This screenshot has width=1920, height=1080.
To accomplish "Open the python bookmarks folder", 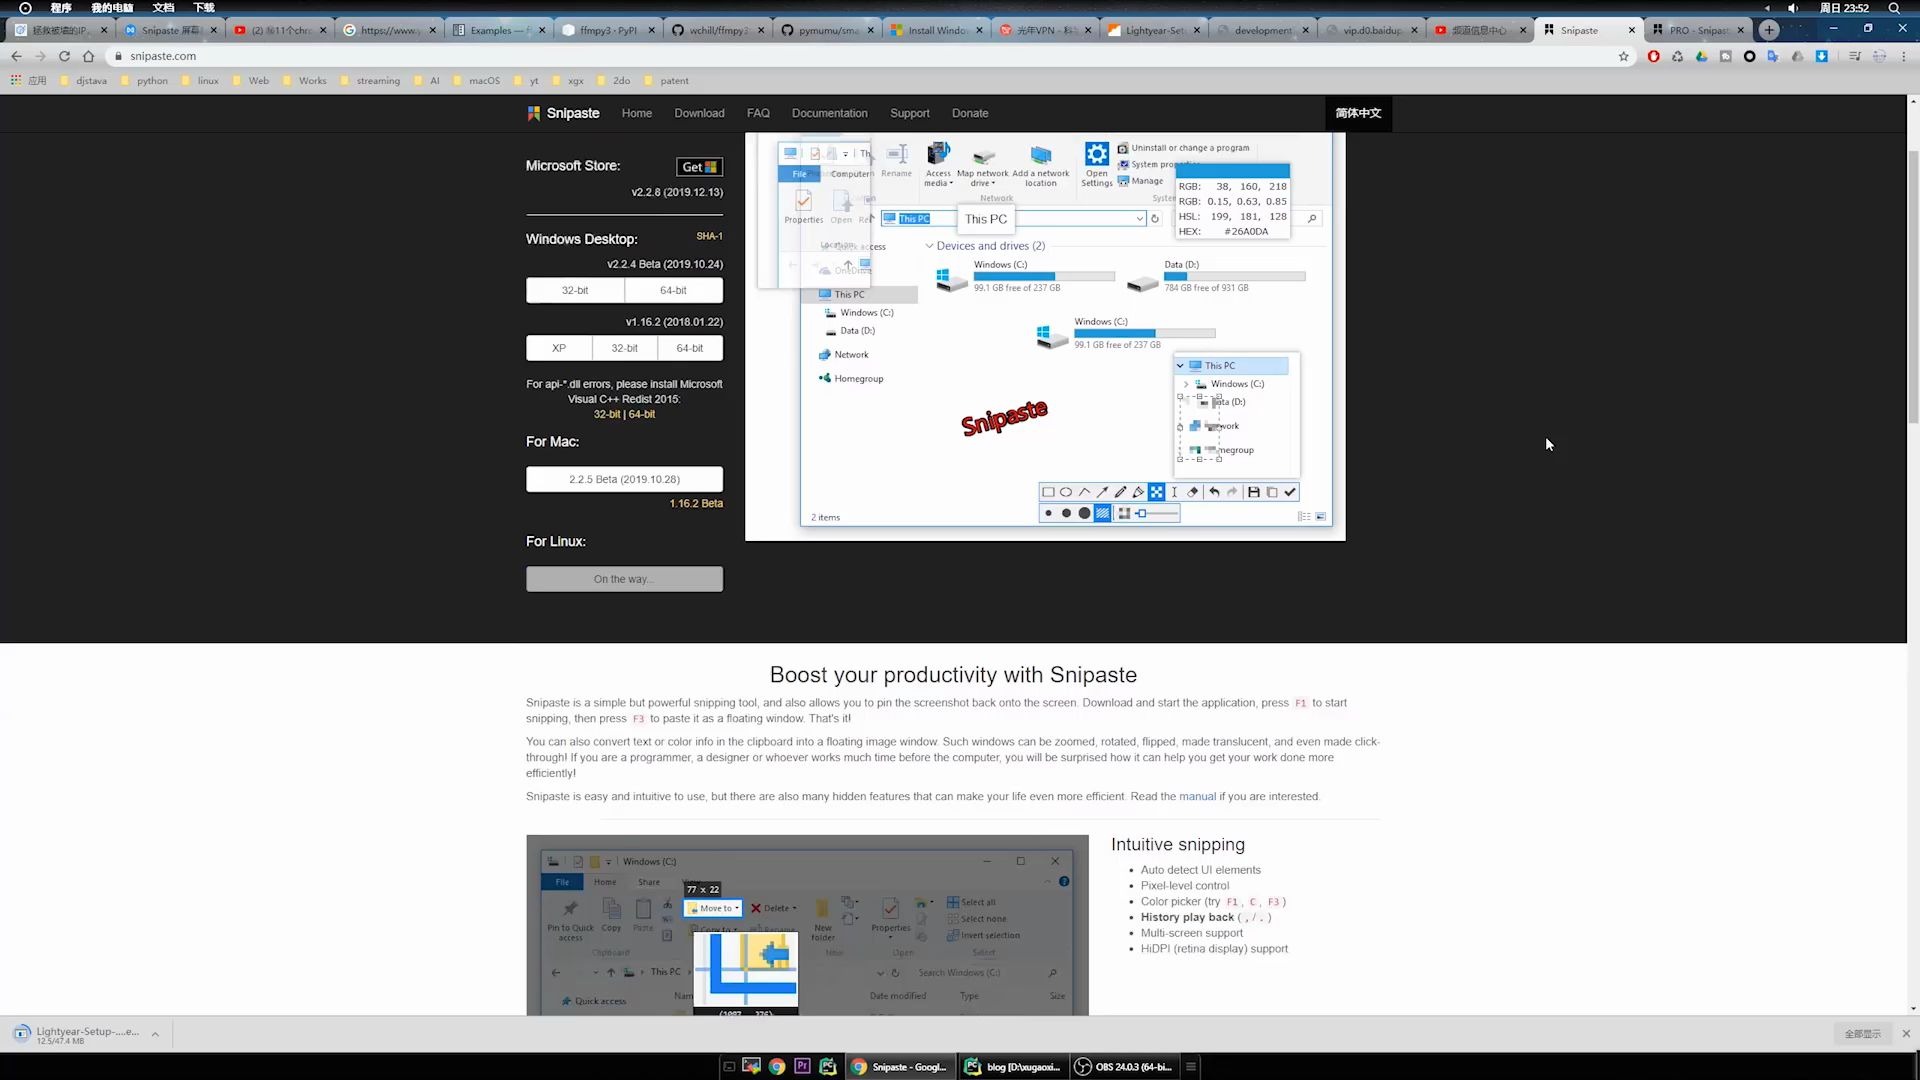I will pyautogui.click(x=152, y=81).
